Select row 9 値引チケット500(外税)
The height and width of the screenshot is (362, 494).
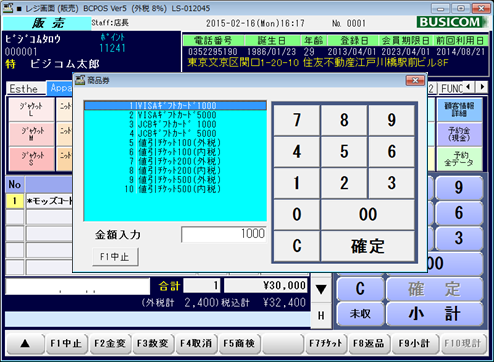coord(175,180)
